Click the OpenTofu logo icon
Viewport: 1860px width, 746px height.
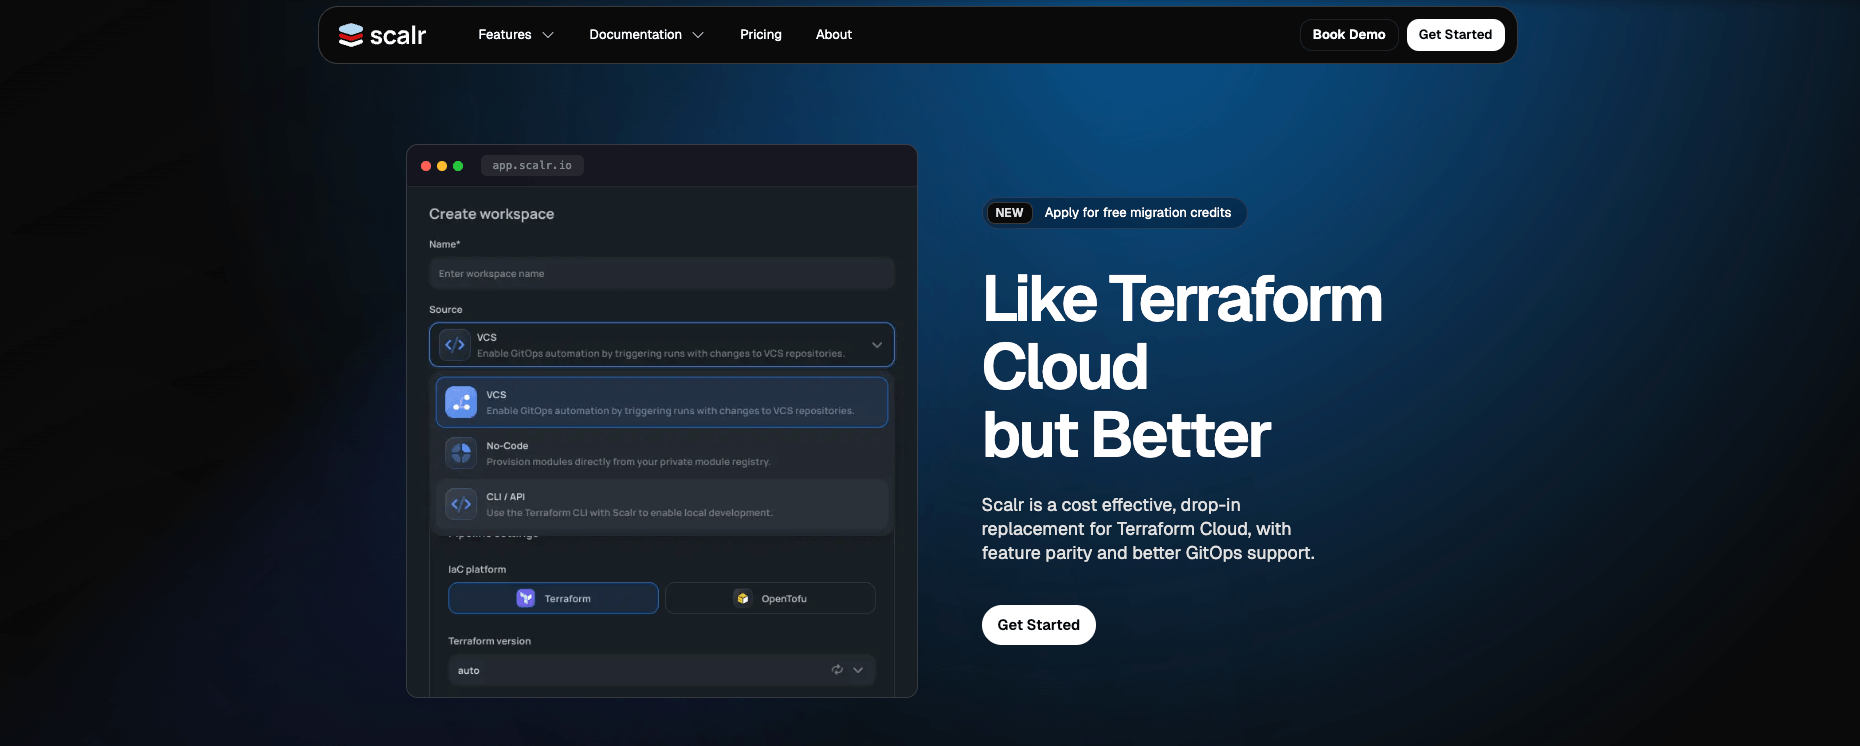click(742, 598)
